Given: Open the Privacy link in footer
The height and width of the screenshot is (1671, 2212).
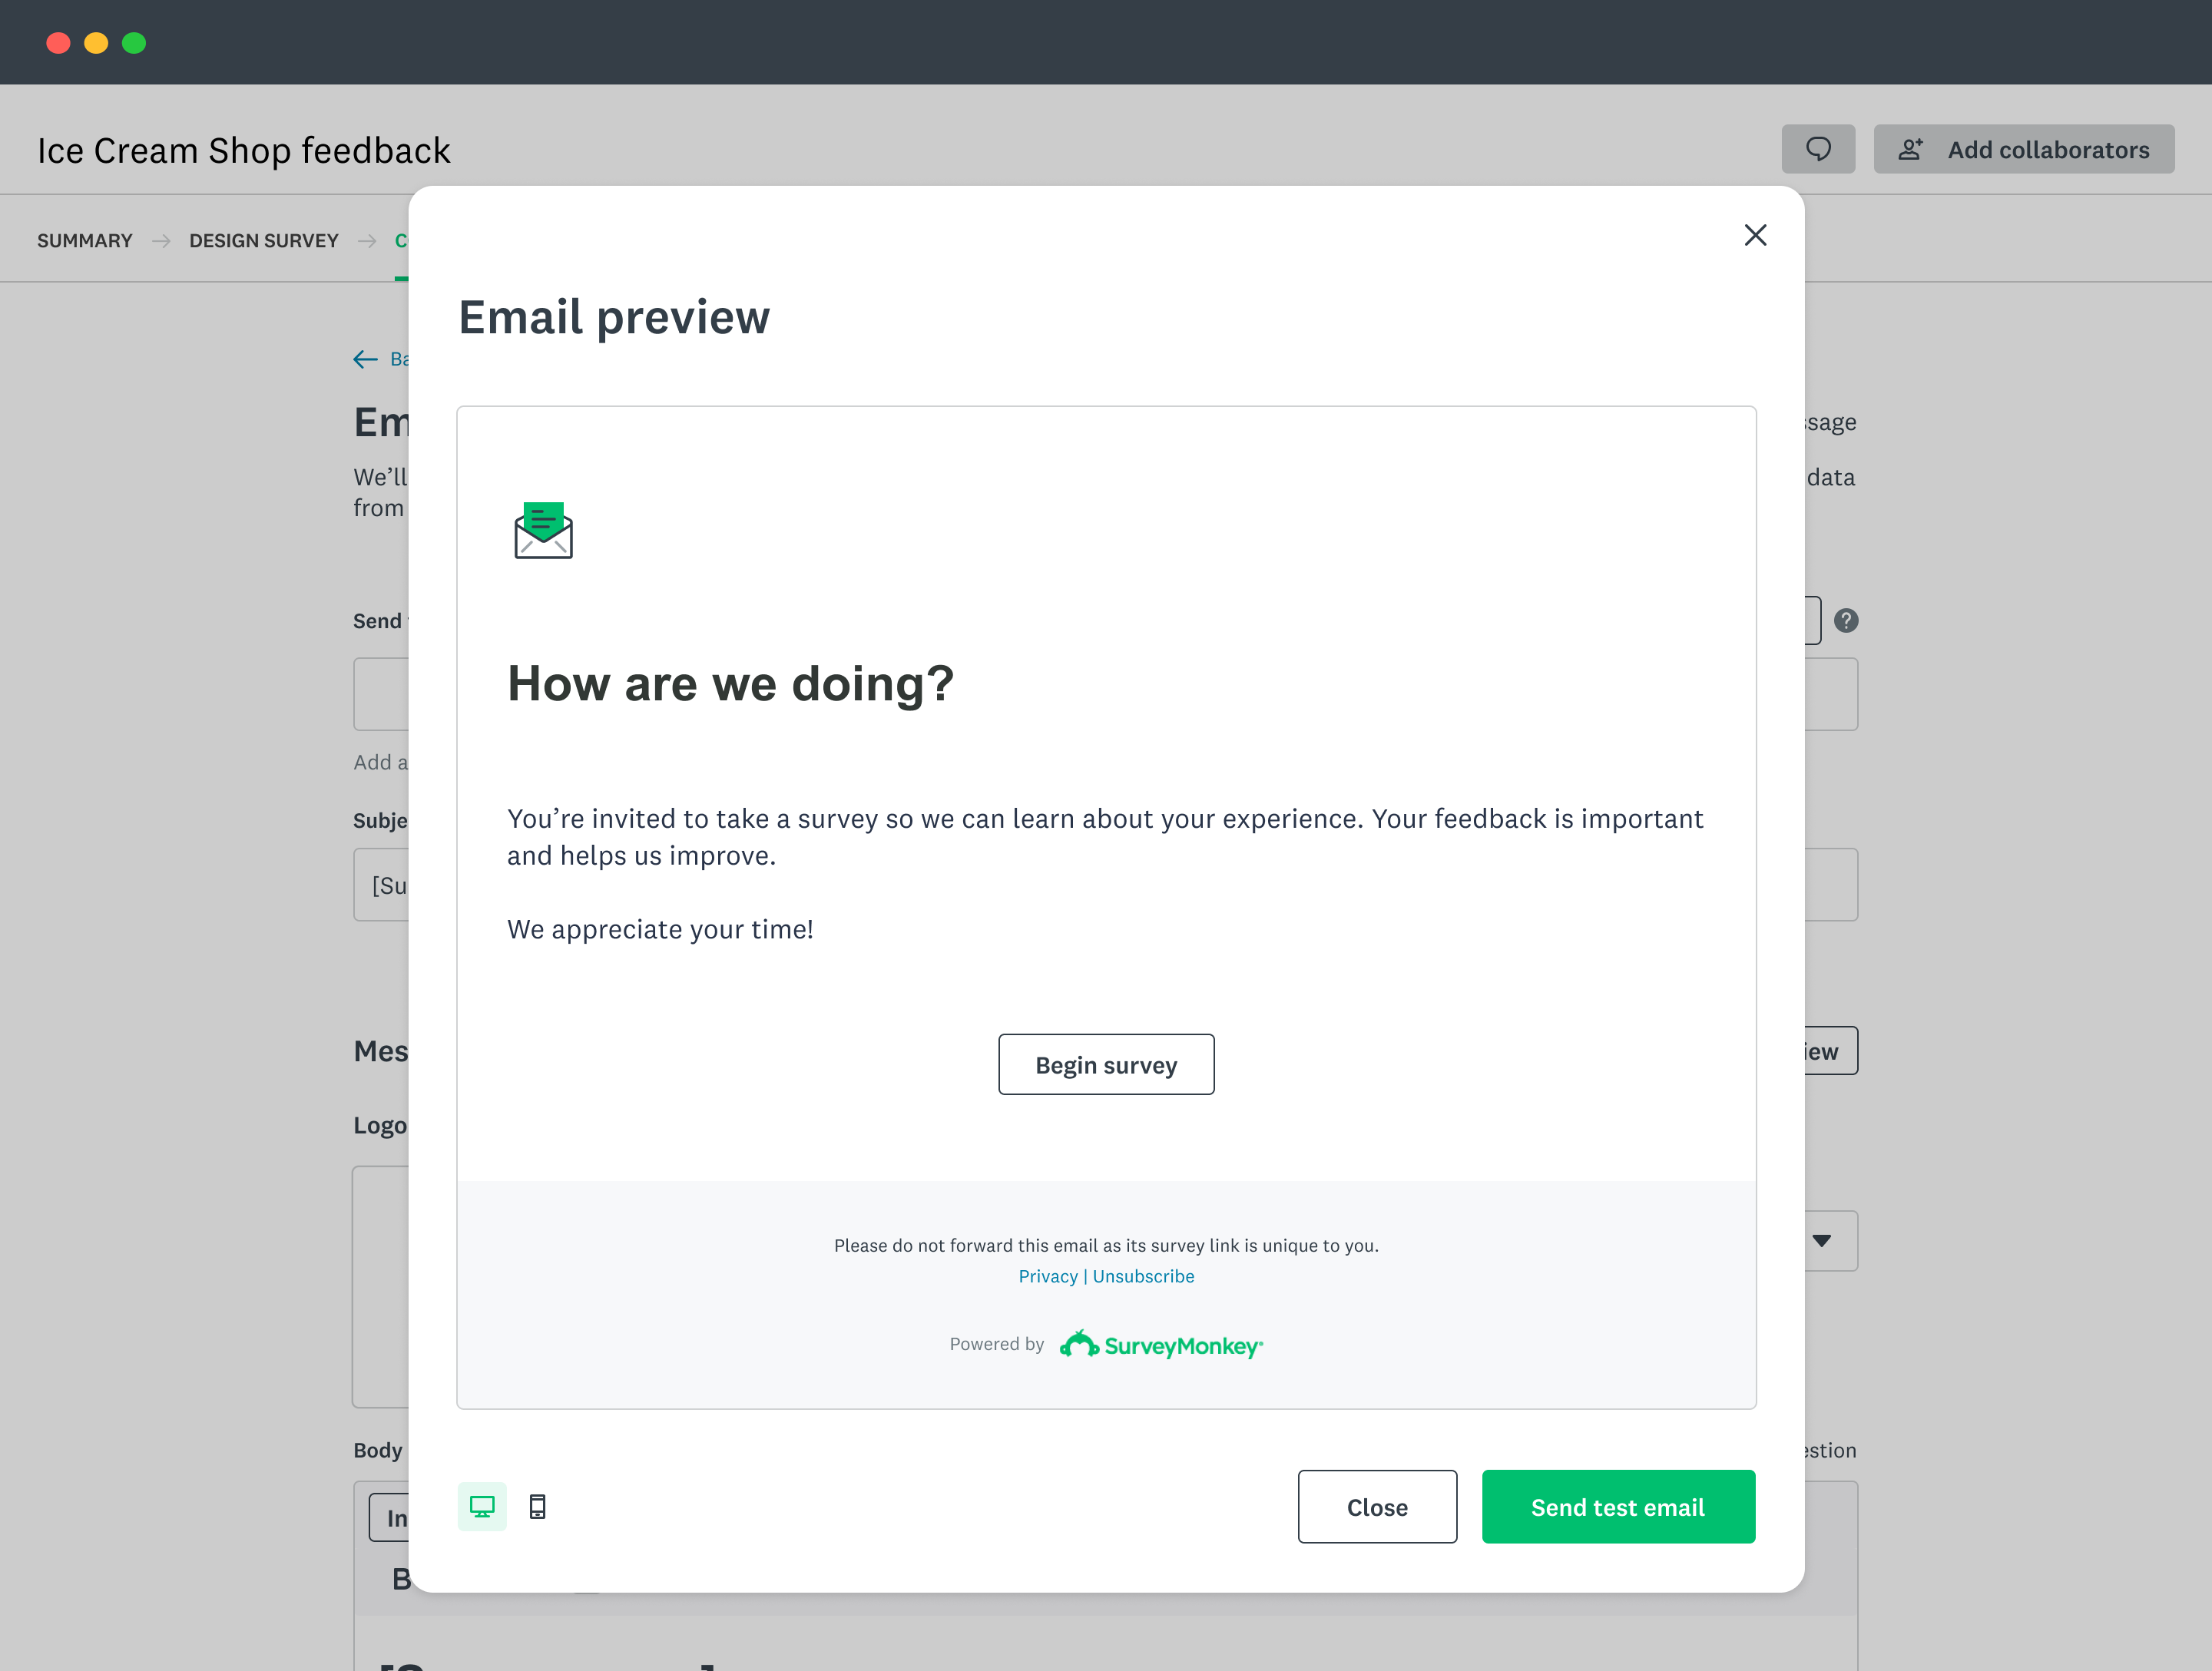Looking at the screenshot, I should click(1047, 1276).
